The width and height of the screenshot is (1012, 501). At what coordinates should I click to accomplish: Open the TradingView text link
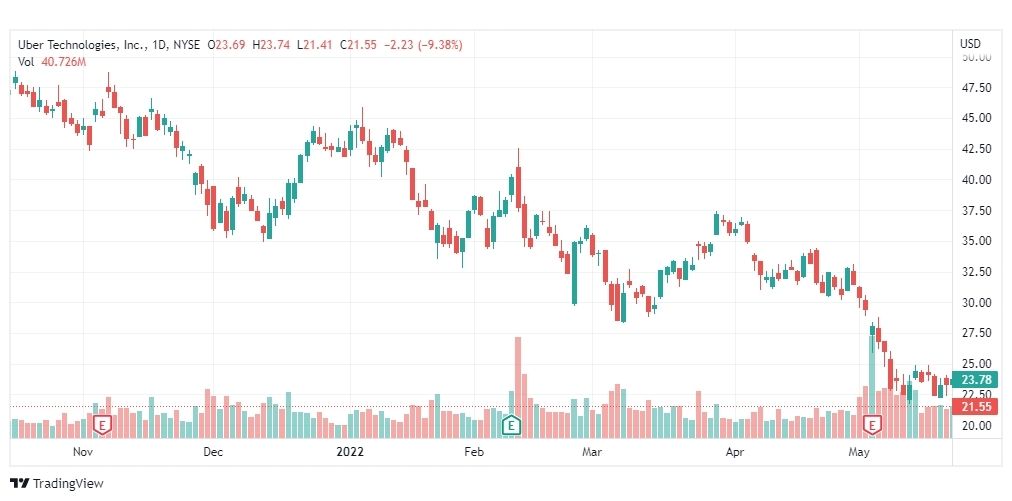pos(68,484)
